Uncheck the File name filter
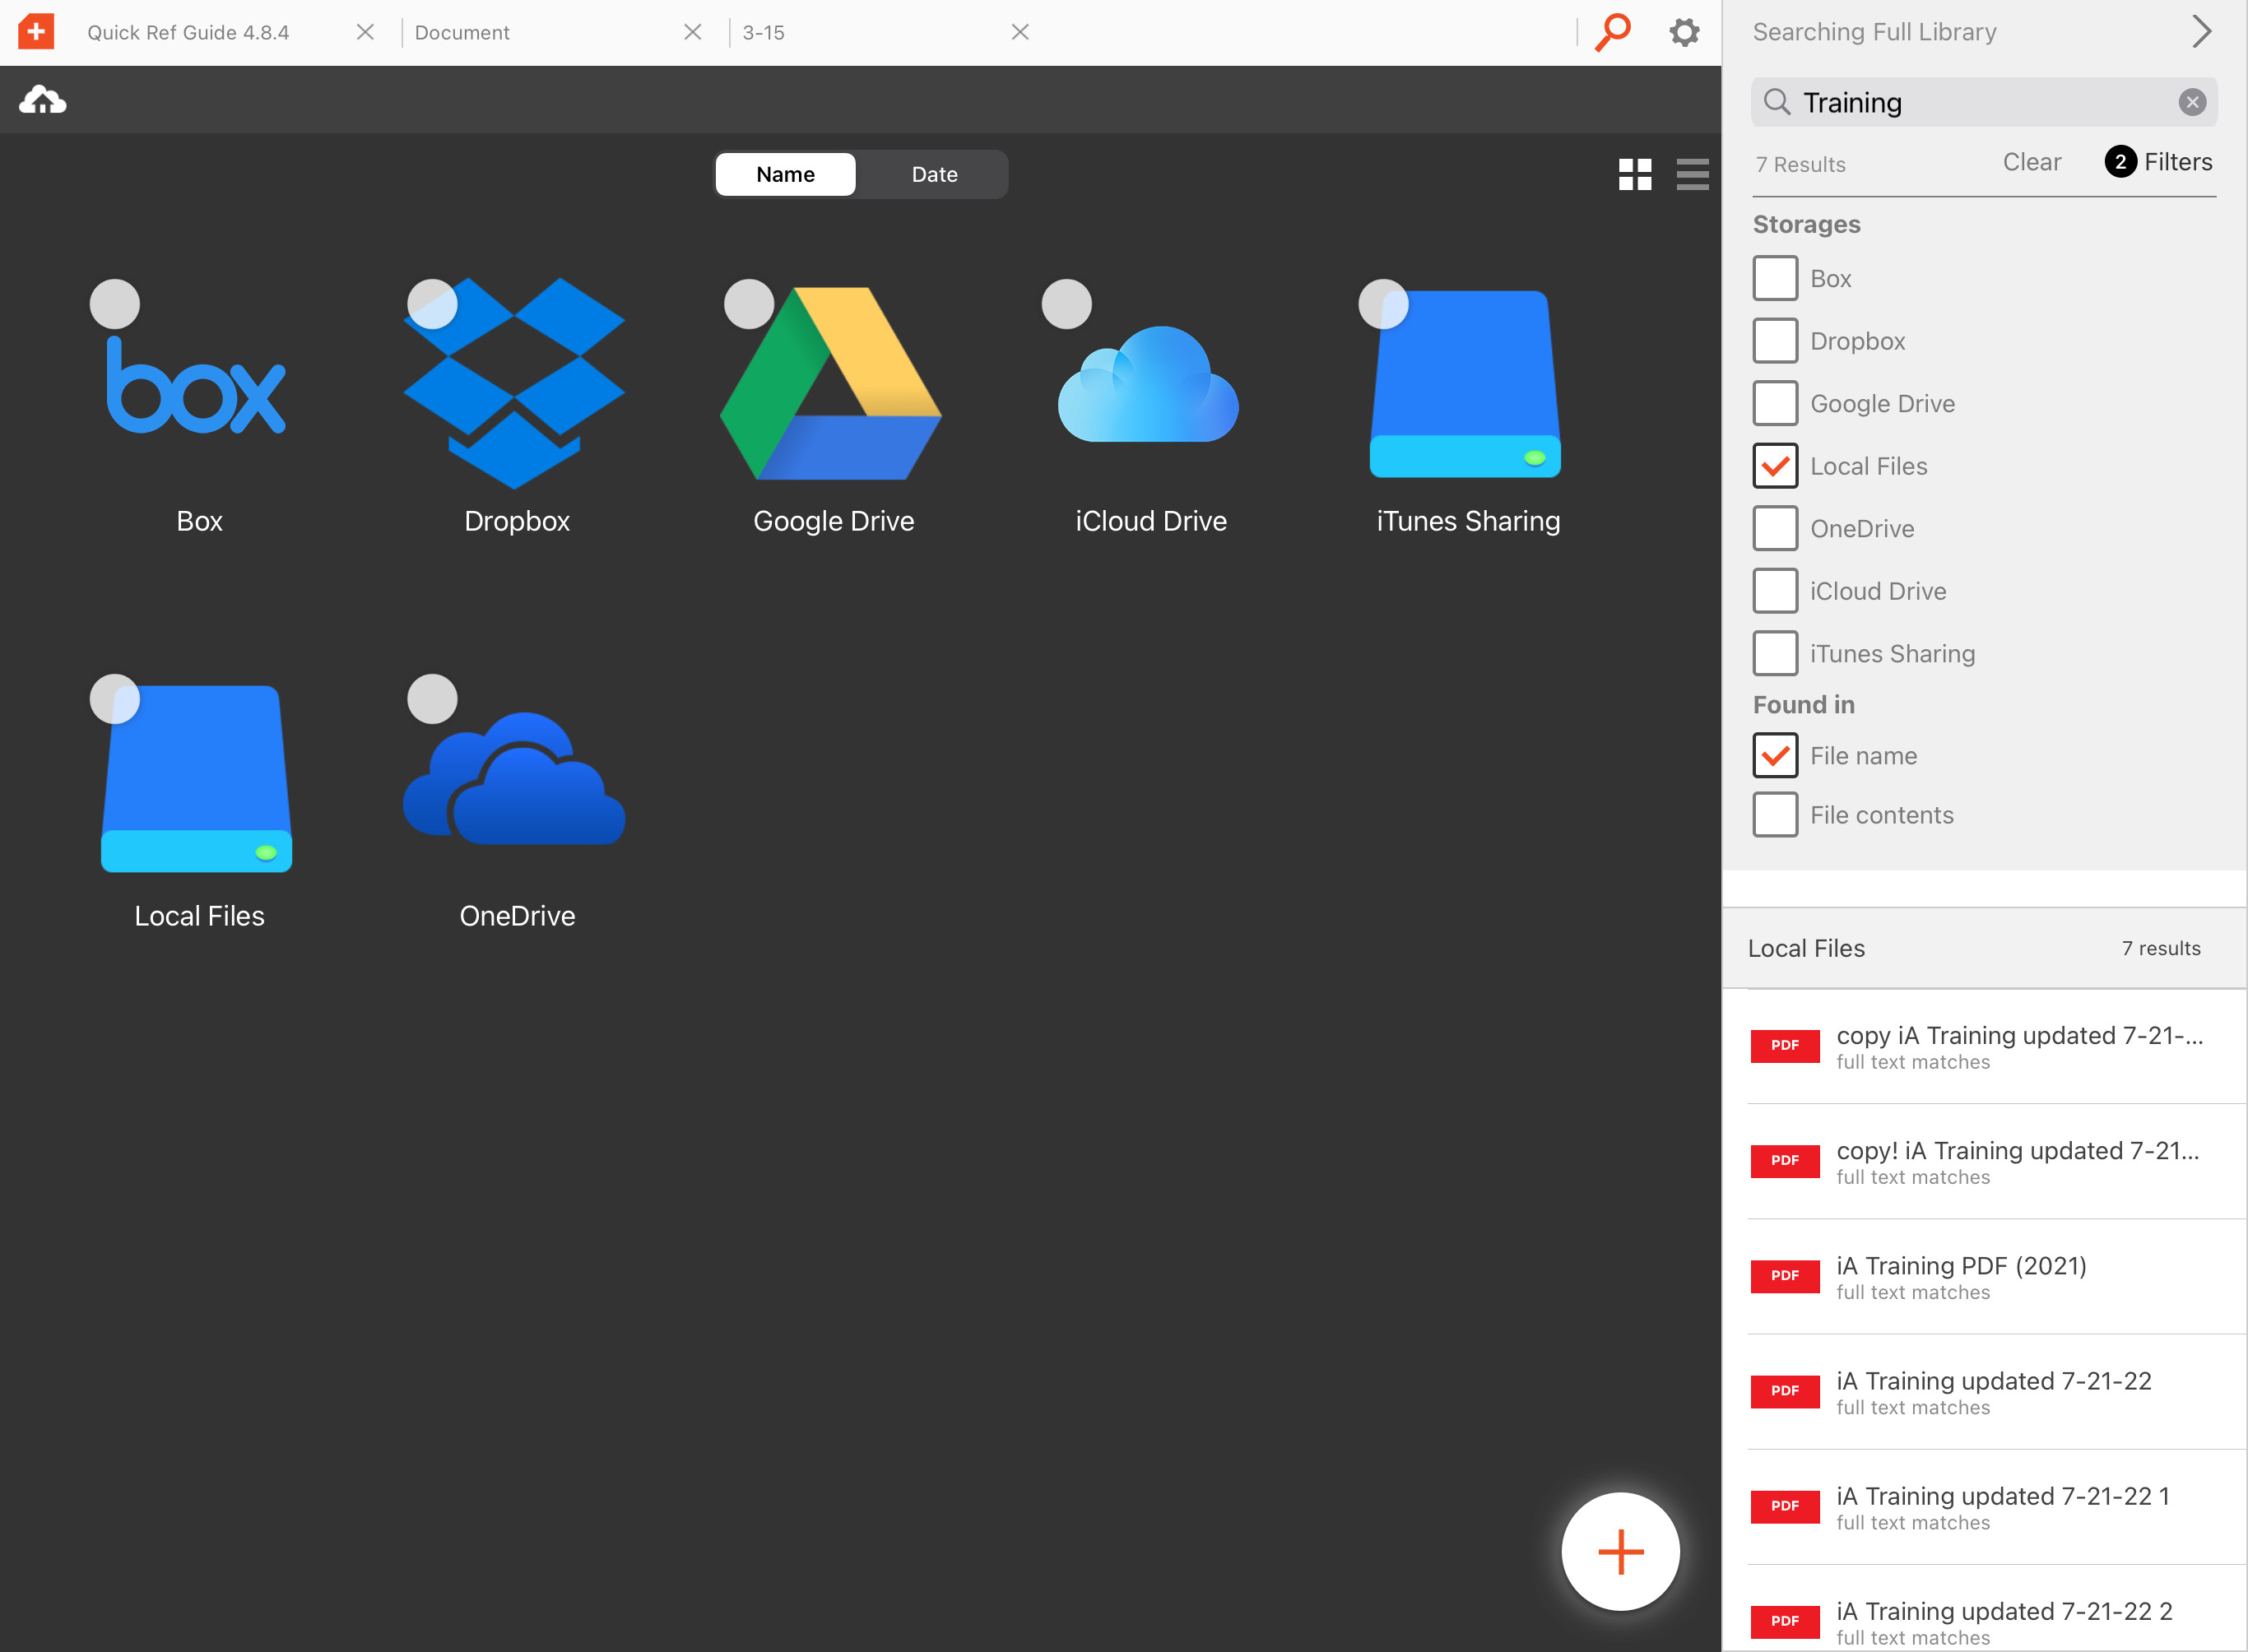Image resolution: width=2248 pixels, height=1652 pixels. tap(1775, 755)
